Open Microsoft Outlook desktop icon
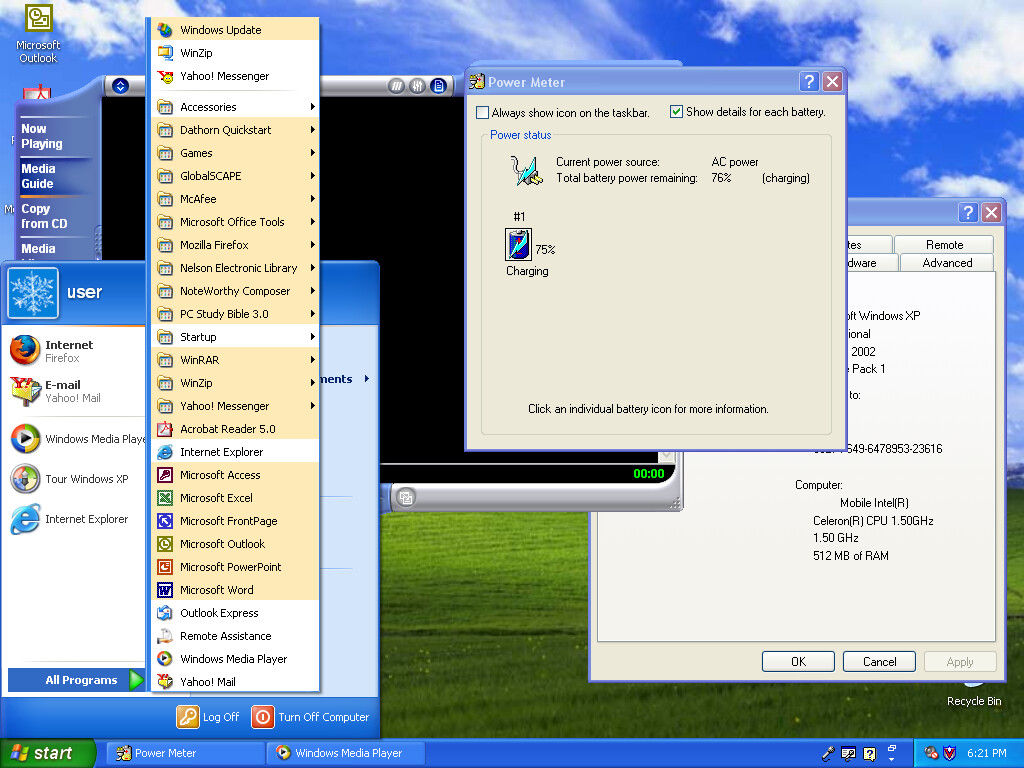1024x768 pixels. pyautogui.click(x=38, y=34)
